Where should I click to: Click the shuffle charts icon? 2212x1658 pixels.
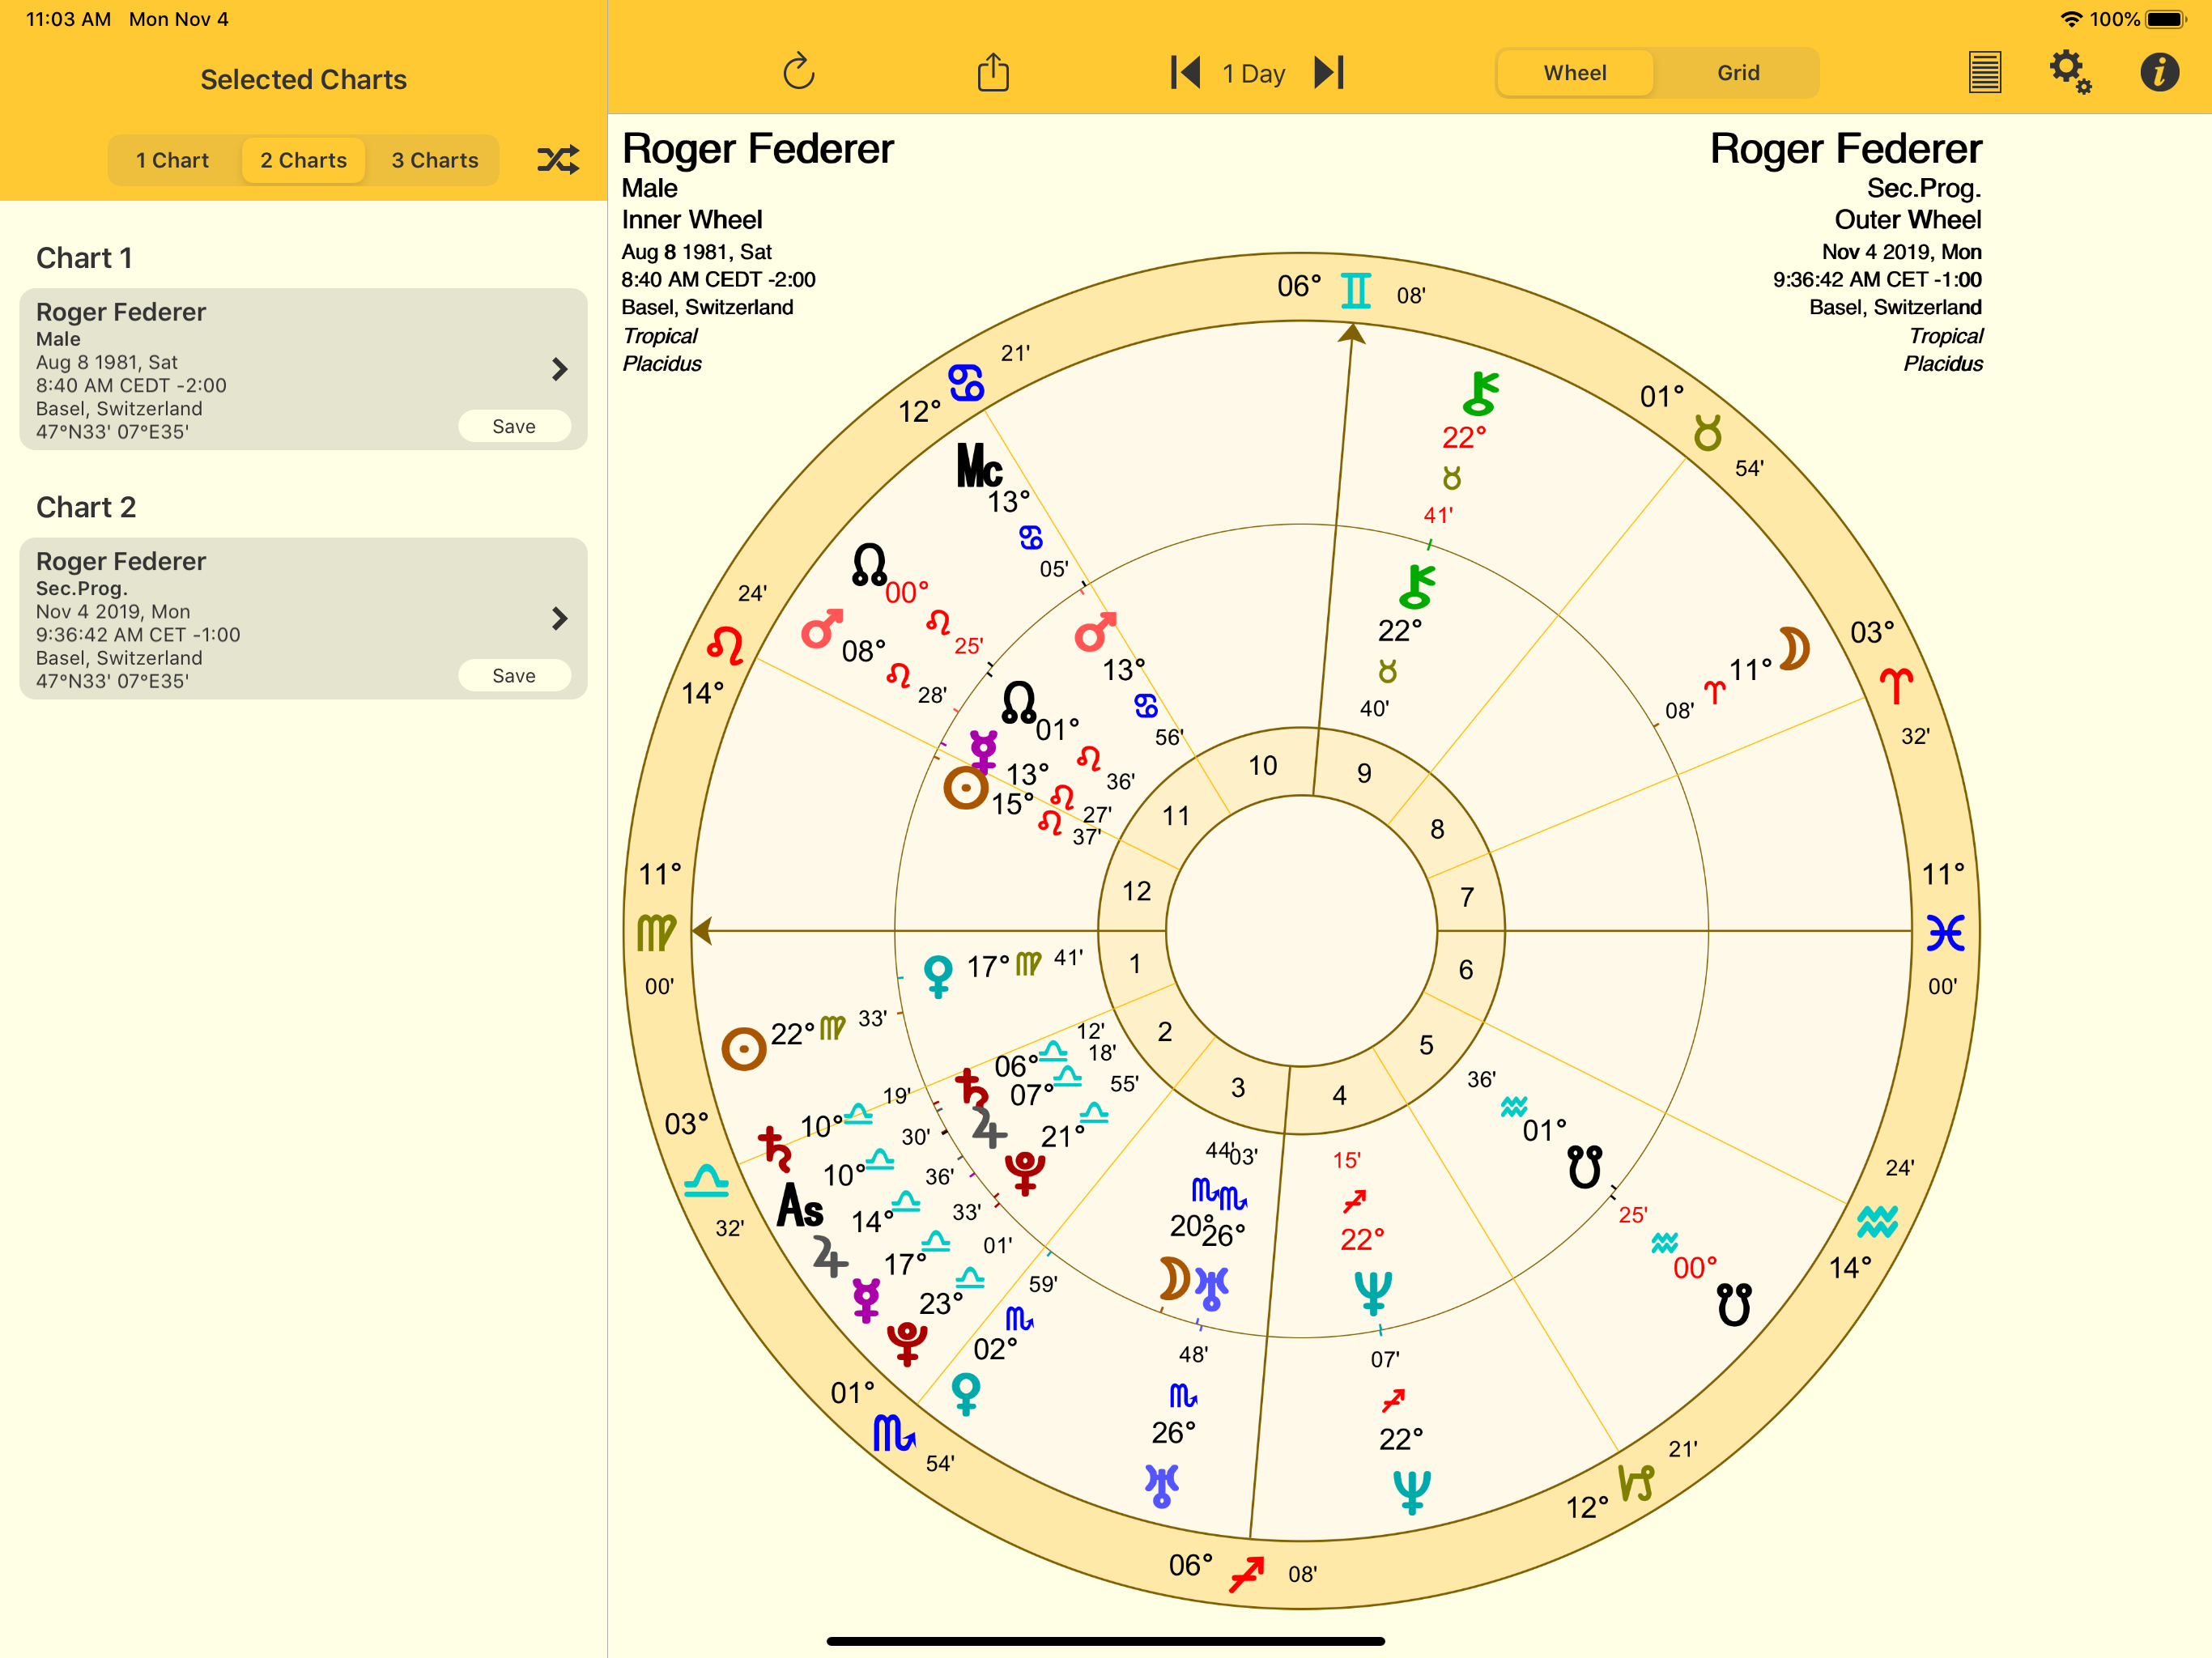pyautogui.click(x=558, y=160)
